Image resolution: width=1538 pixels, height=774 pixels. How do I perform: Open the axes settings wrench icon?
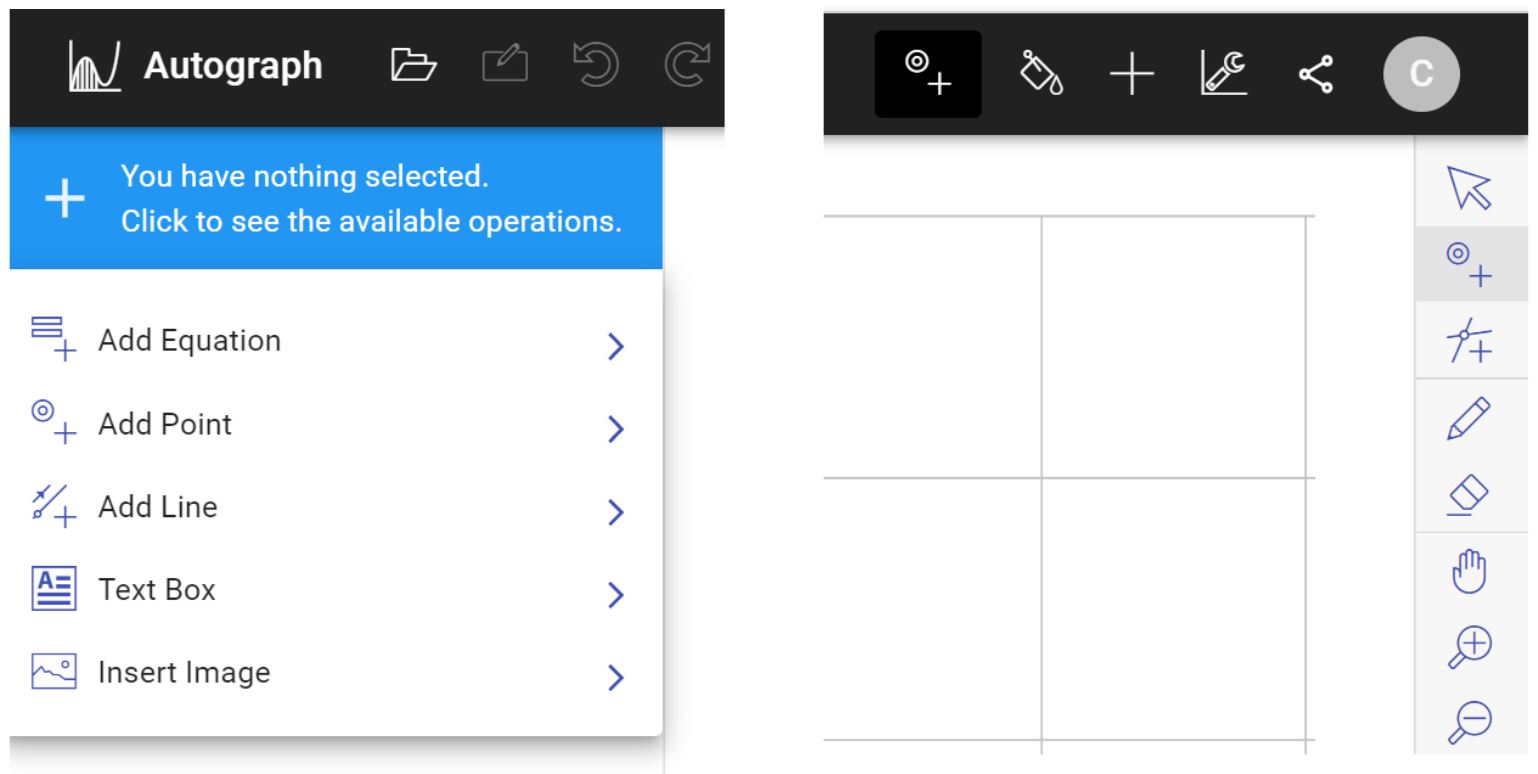tap(1223, 74)
